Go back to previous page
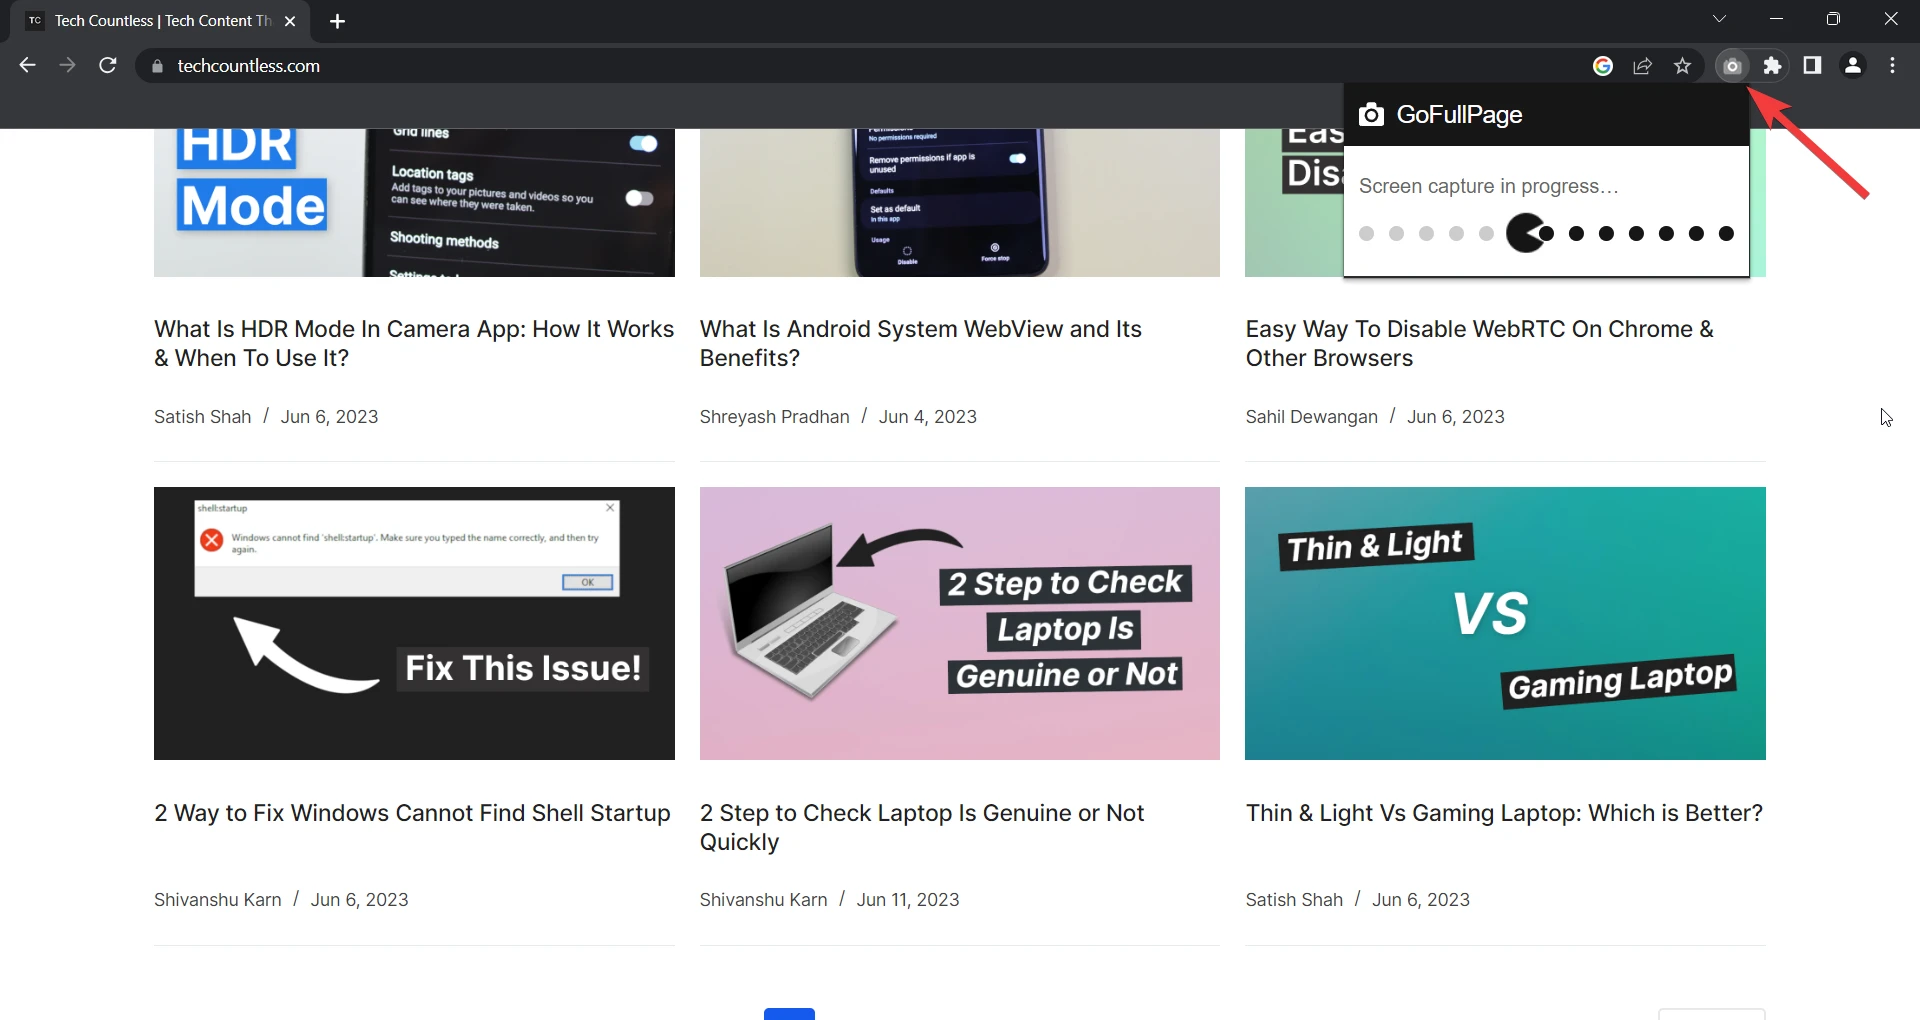The image size is (1920, 1020). tap(27, 66)
